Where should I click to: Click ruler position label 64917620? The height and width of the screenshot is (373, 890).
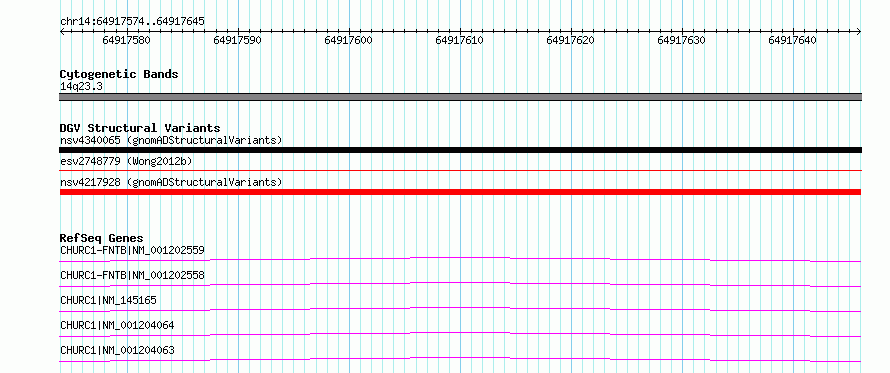pos(570,40)
